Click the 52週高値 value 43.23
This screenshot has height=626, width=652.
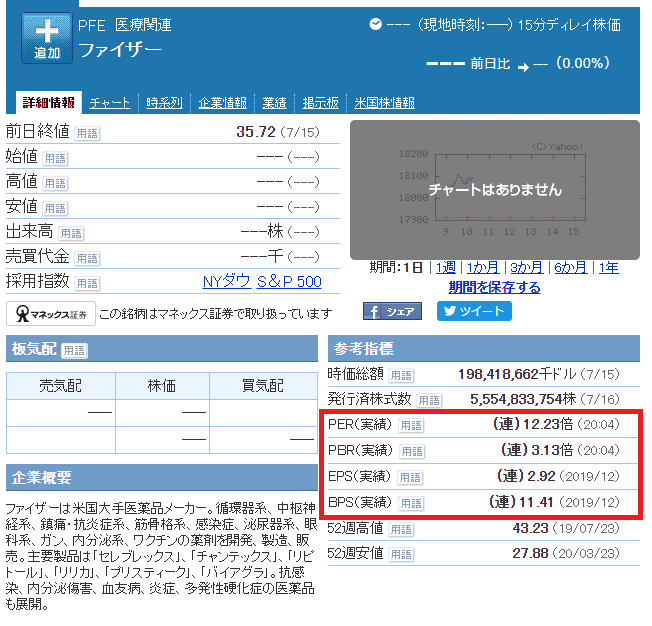(x=530, y=528)
